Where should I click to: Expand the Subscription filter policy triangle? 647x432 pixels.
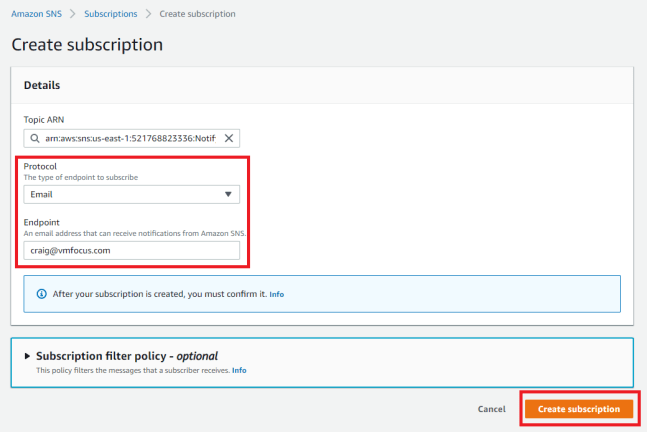pyautogui.click(x=27, y=356)
